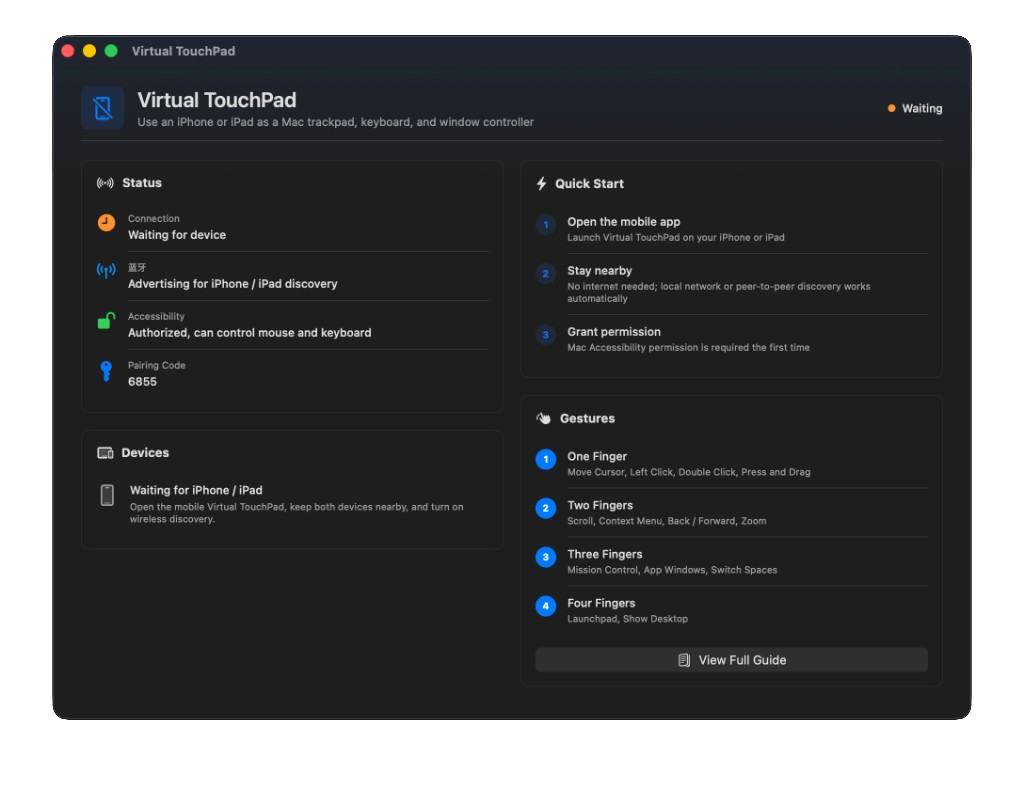
Task: Click the green unlocked padlock Accessibility icon
Action: (106, 320)
